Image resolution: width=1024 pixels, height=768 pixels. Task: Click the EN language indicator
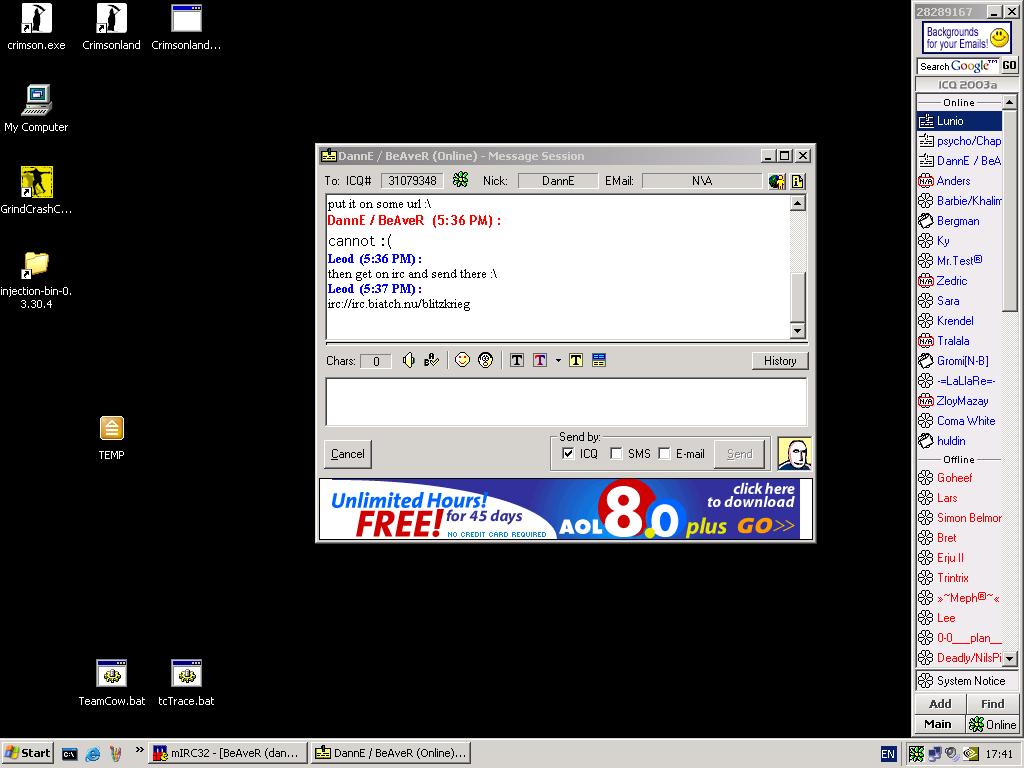888,754
